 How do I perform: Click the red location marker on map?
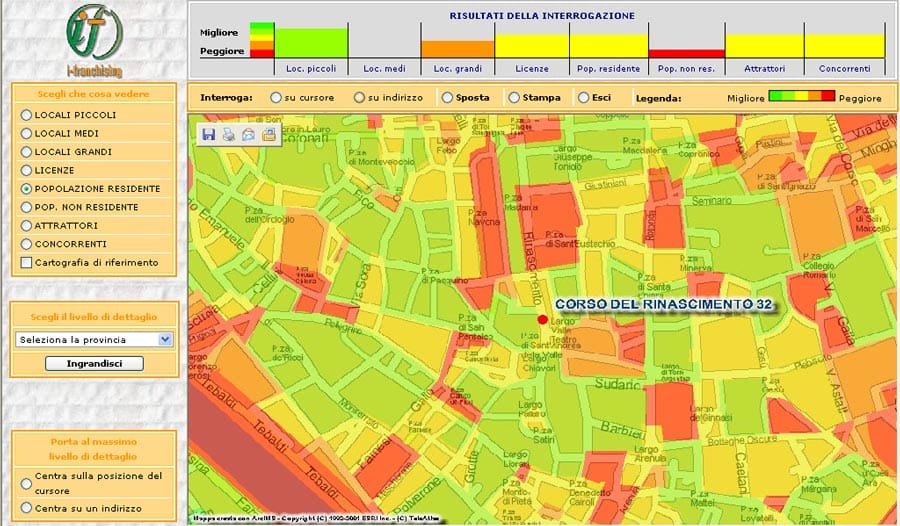pyautogui.click(x=543, y=319)
